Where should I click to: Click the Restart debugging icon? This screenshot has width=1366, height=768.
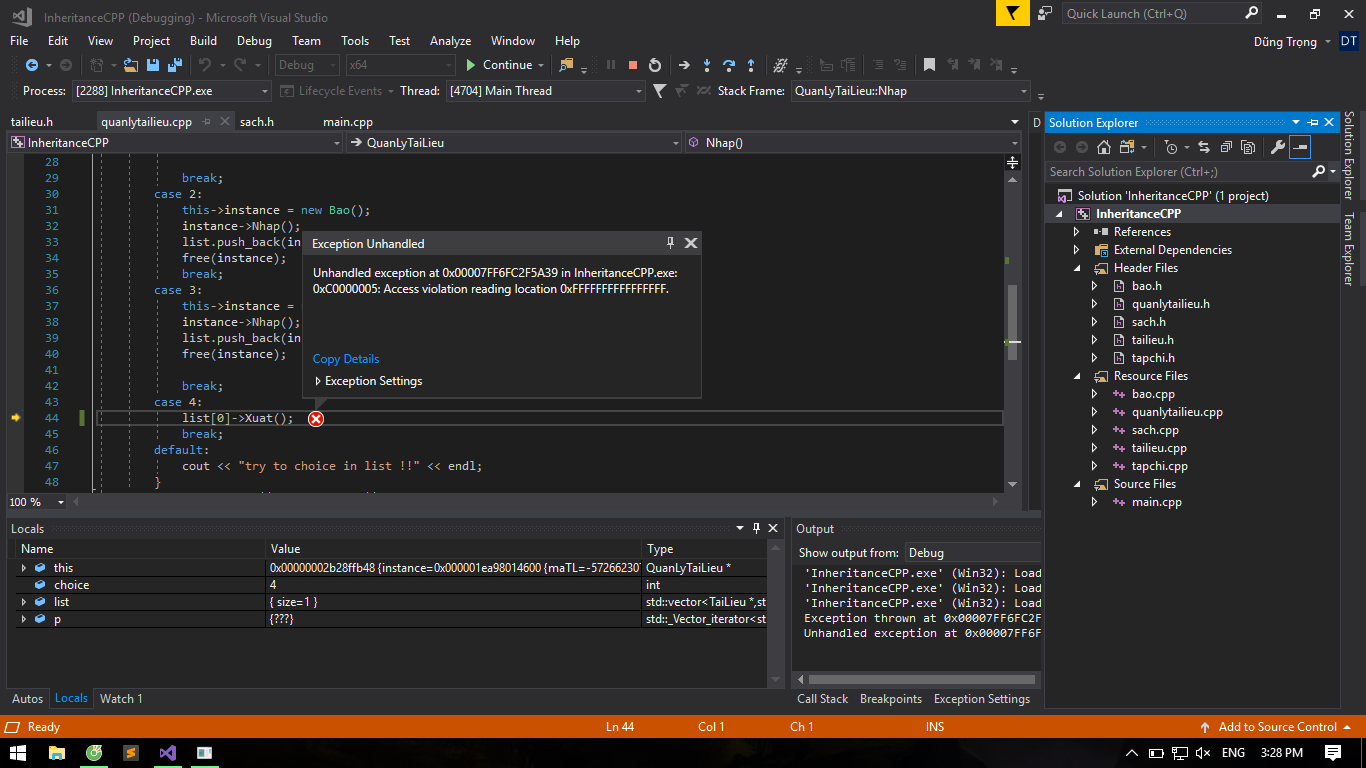(655, 65)
